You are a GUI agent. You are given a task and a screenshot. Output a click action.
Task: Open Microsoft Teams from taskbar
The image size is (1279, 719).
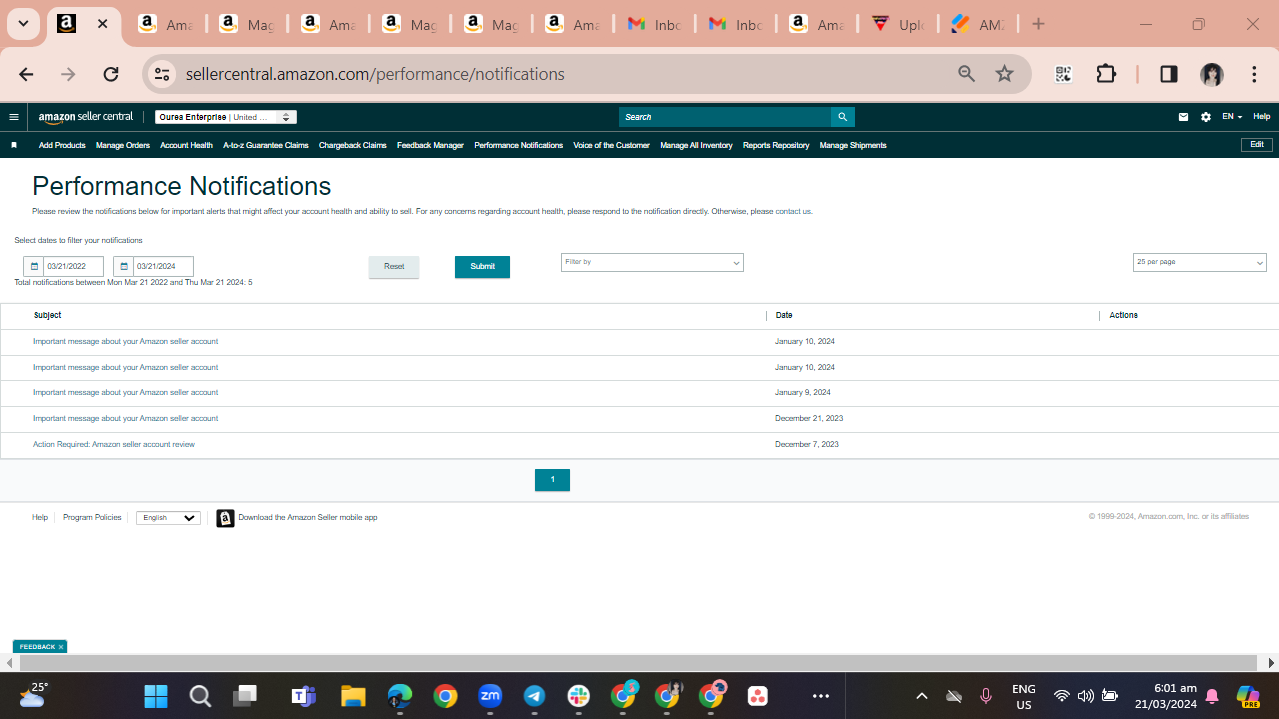coord(303,696)
